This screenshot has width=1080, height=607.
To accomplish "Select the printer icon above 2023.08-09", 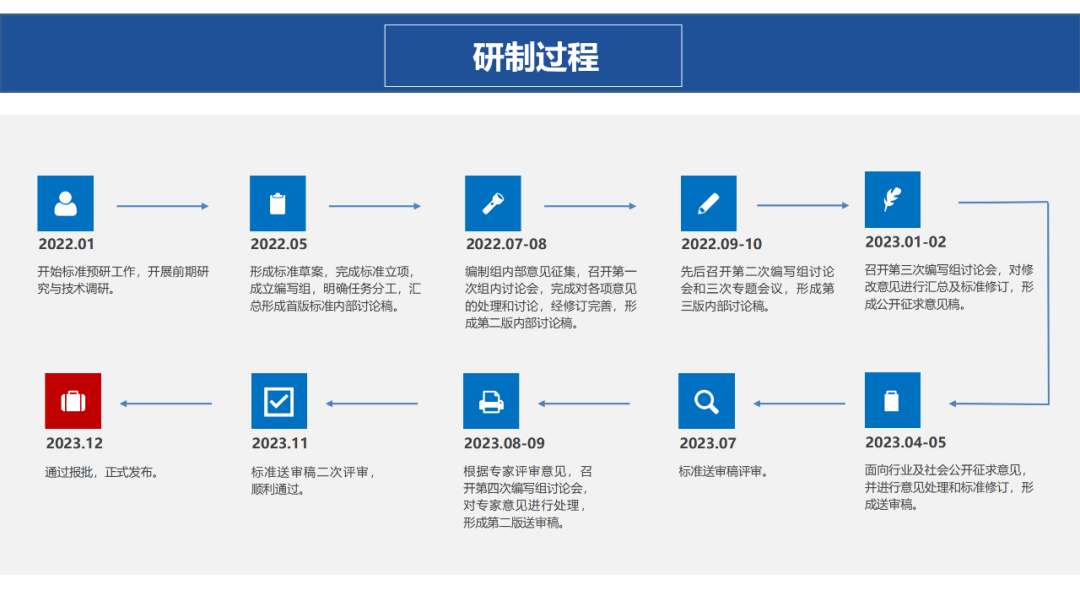I will pos(491,401).
